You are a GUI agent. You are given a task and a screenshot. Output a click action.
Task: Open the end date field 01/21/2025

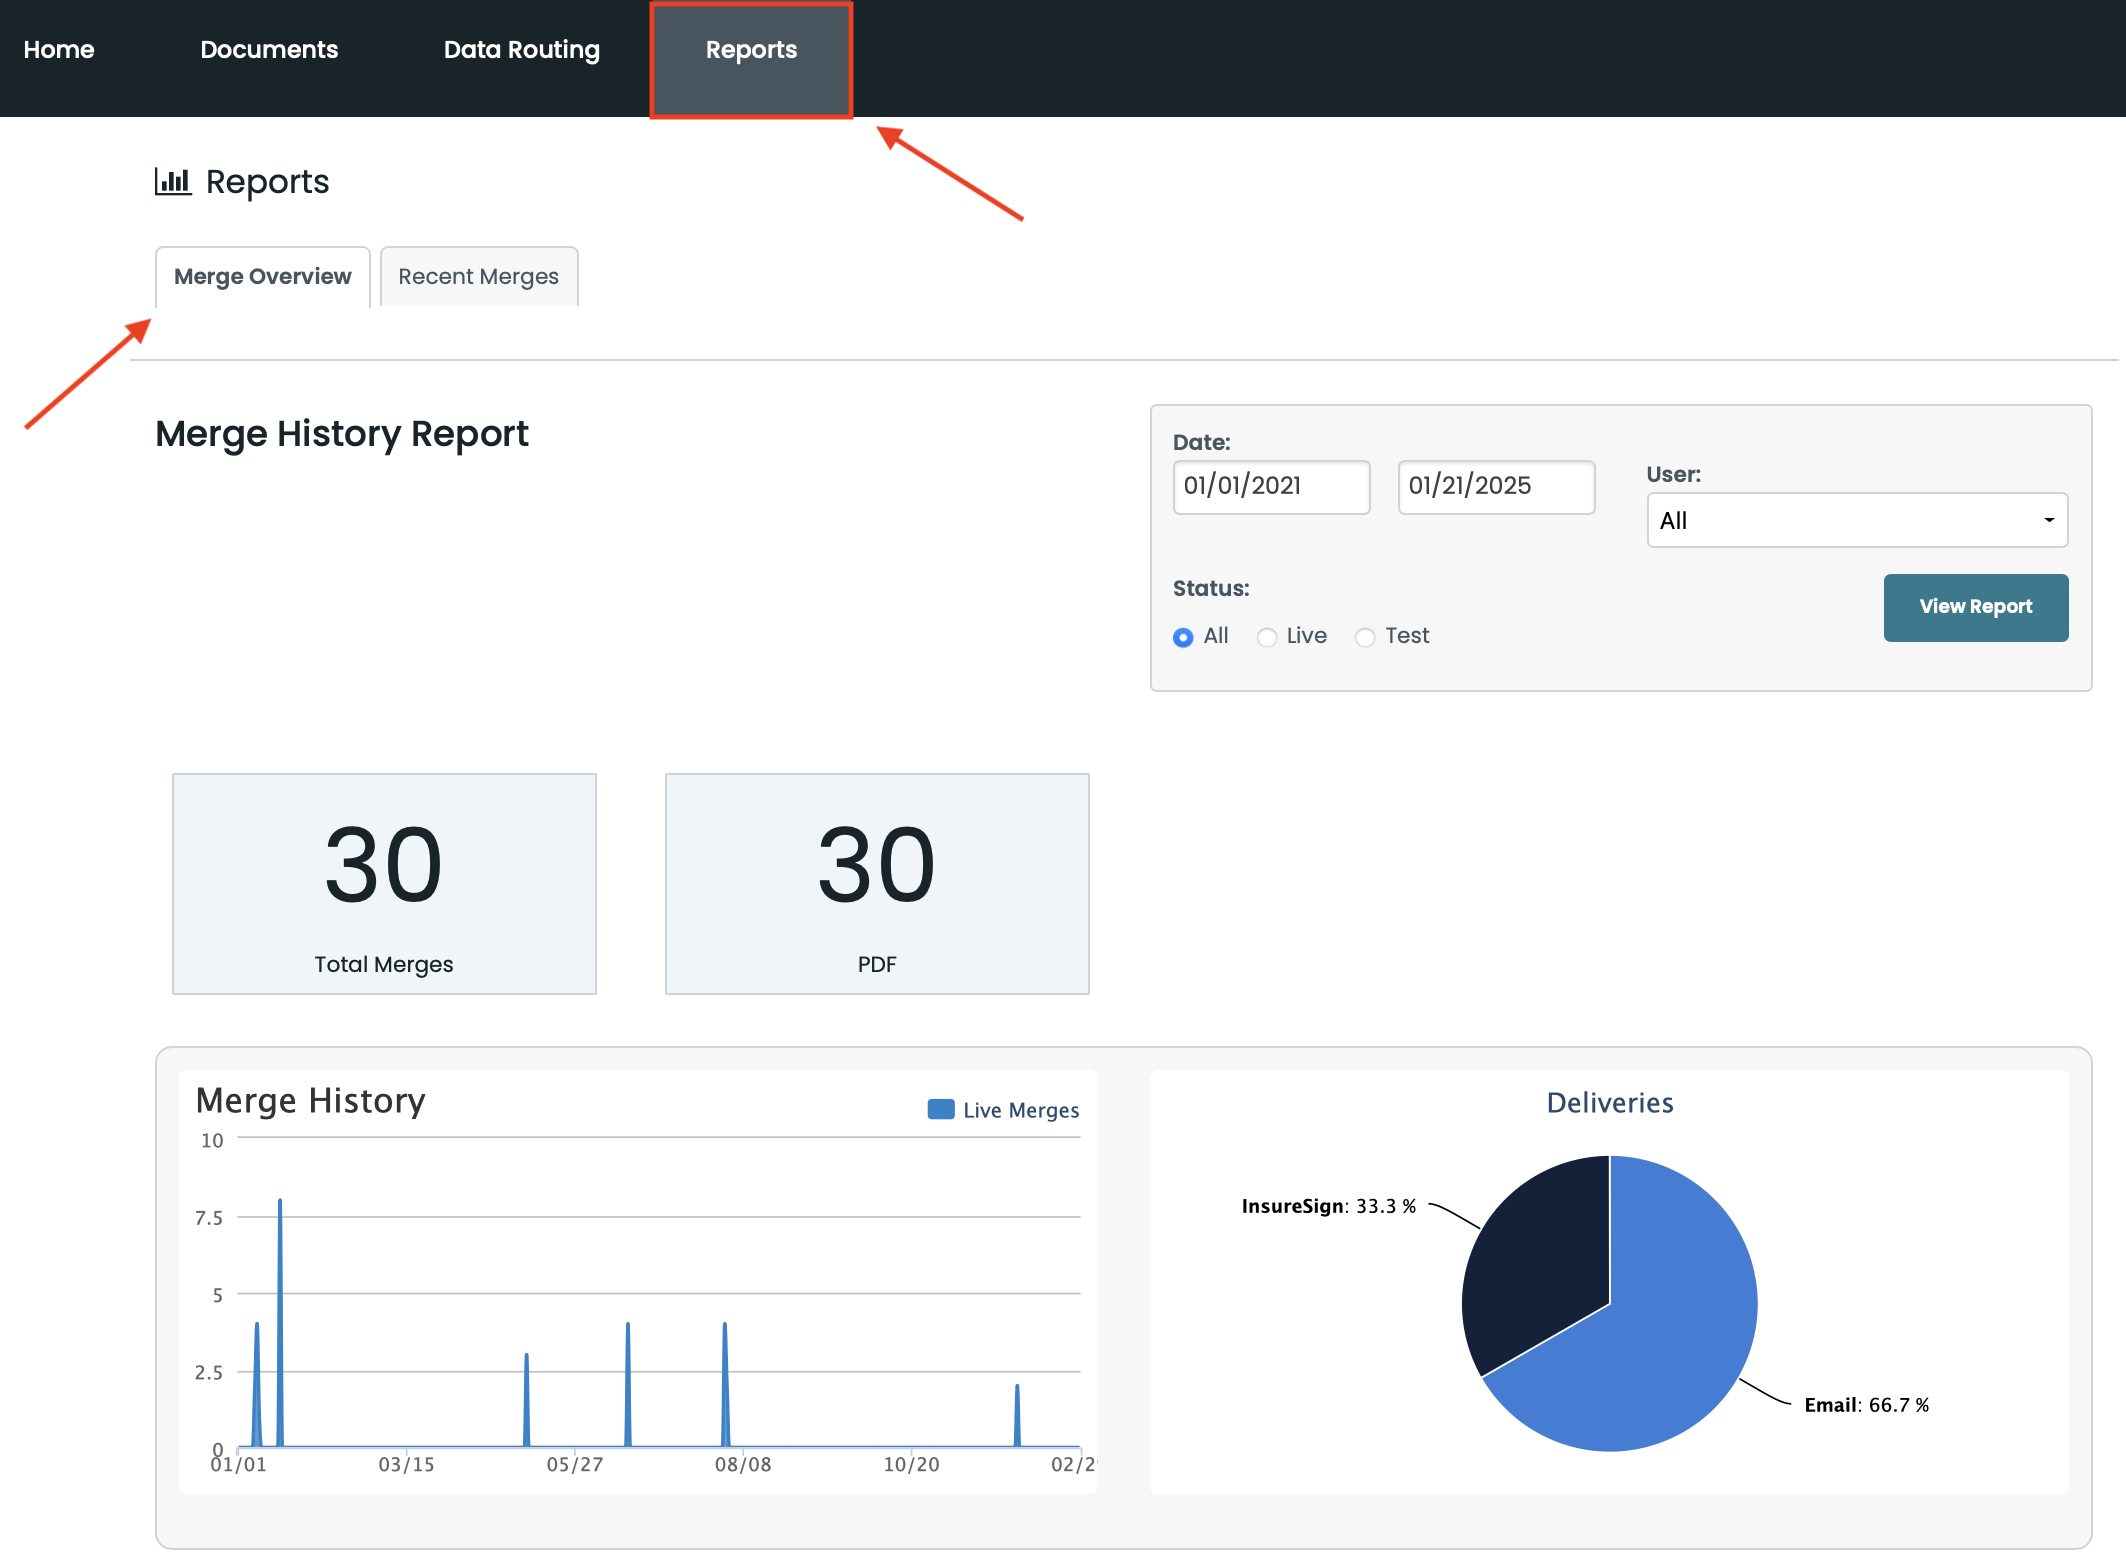pos(1495,486)
